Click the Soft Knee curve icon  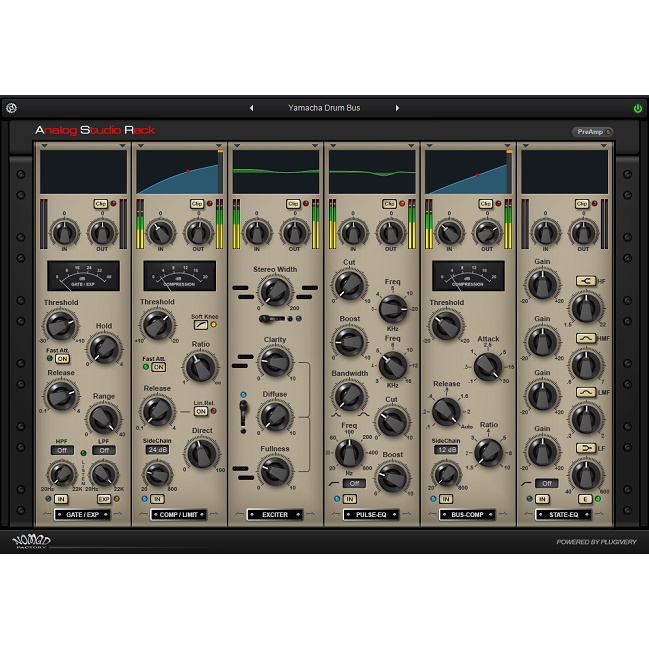point(198,325)
